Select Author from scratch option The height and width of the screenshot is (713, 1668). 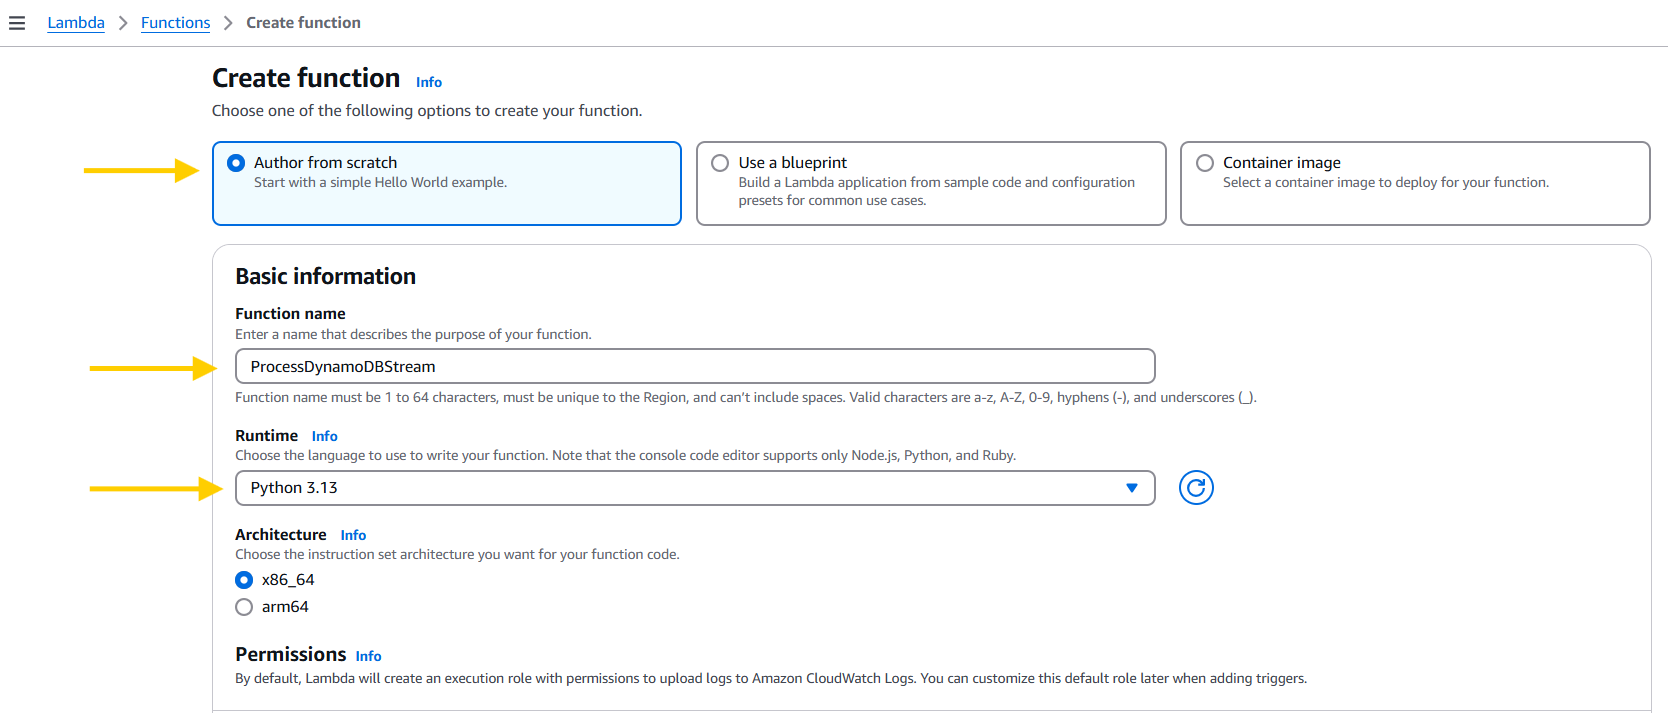pyautogui.click(x=236, y=163)
